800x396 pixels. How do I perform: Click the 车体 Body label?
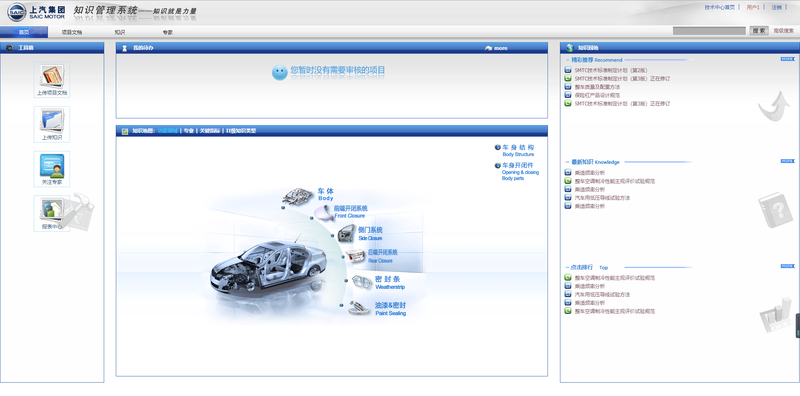[x=326, y=194]
